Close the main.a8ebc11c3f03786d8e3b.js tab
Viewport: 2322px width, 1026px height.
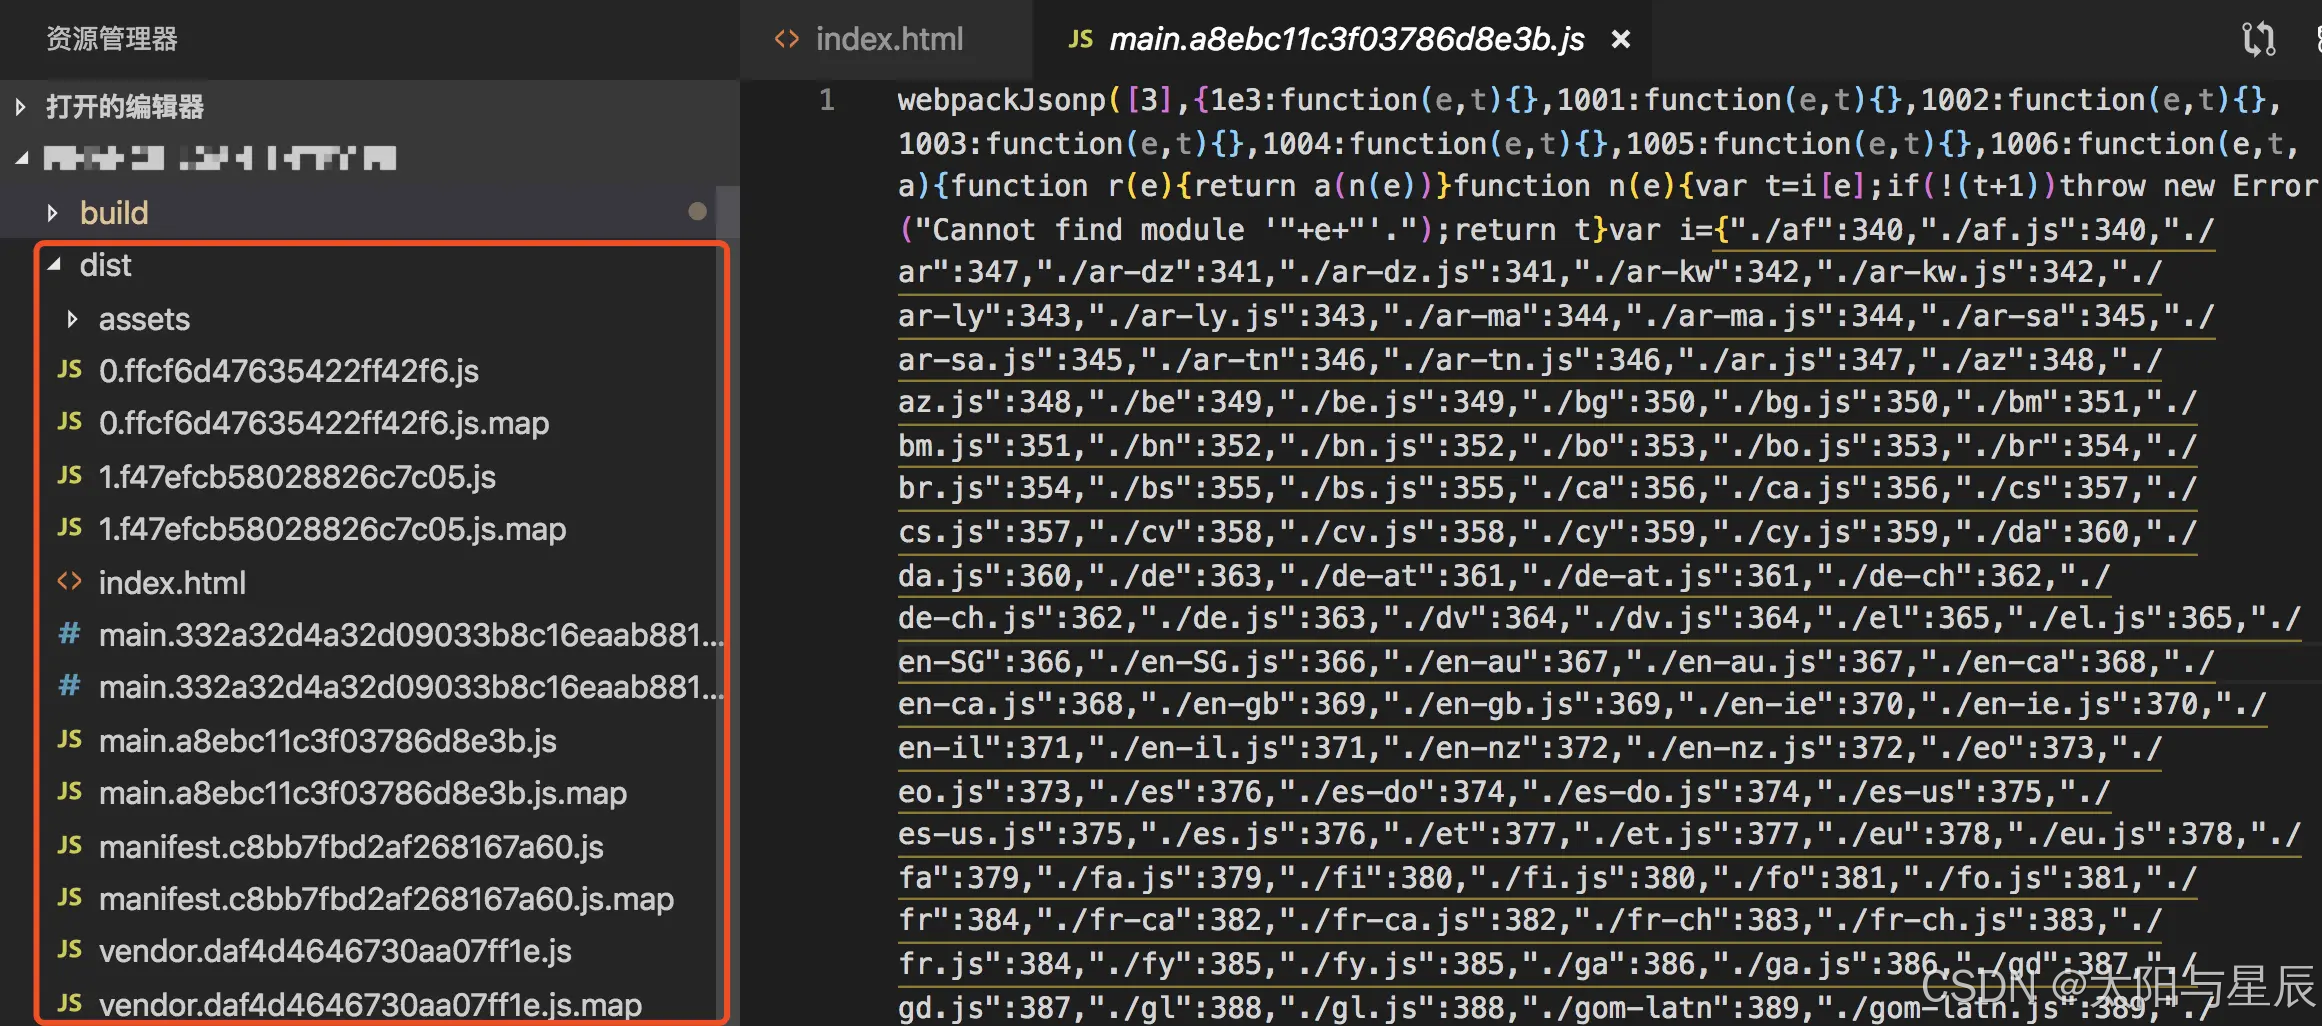coord(1621,39)
